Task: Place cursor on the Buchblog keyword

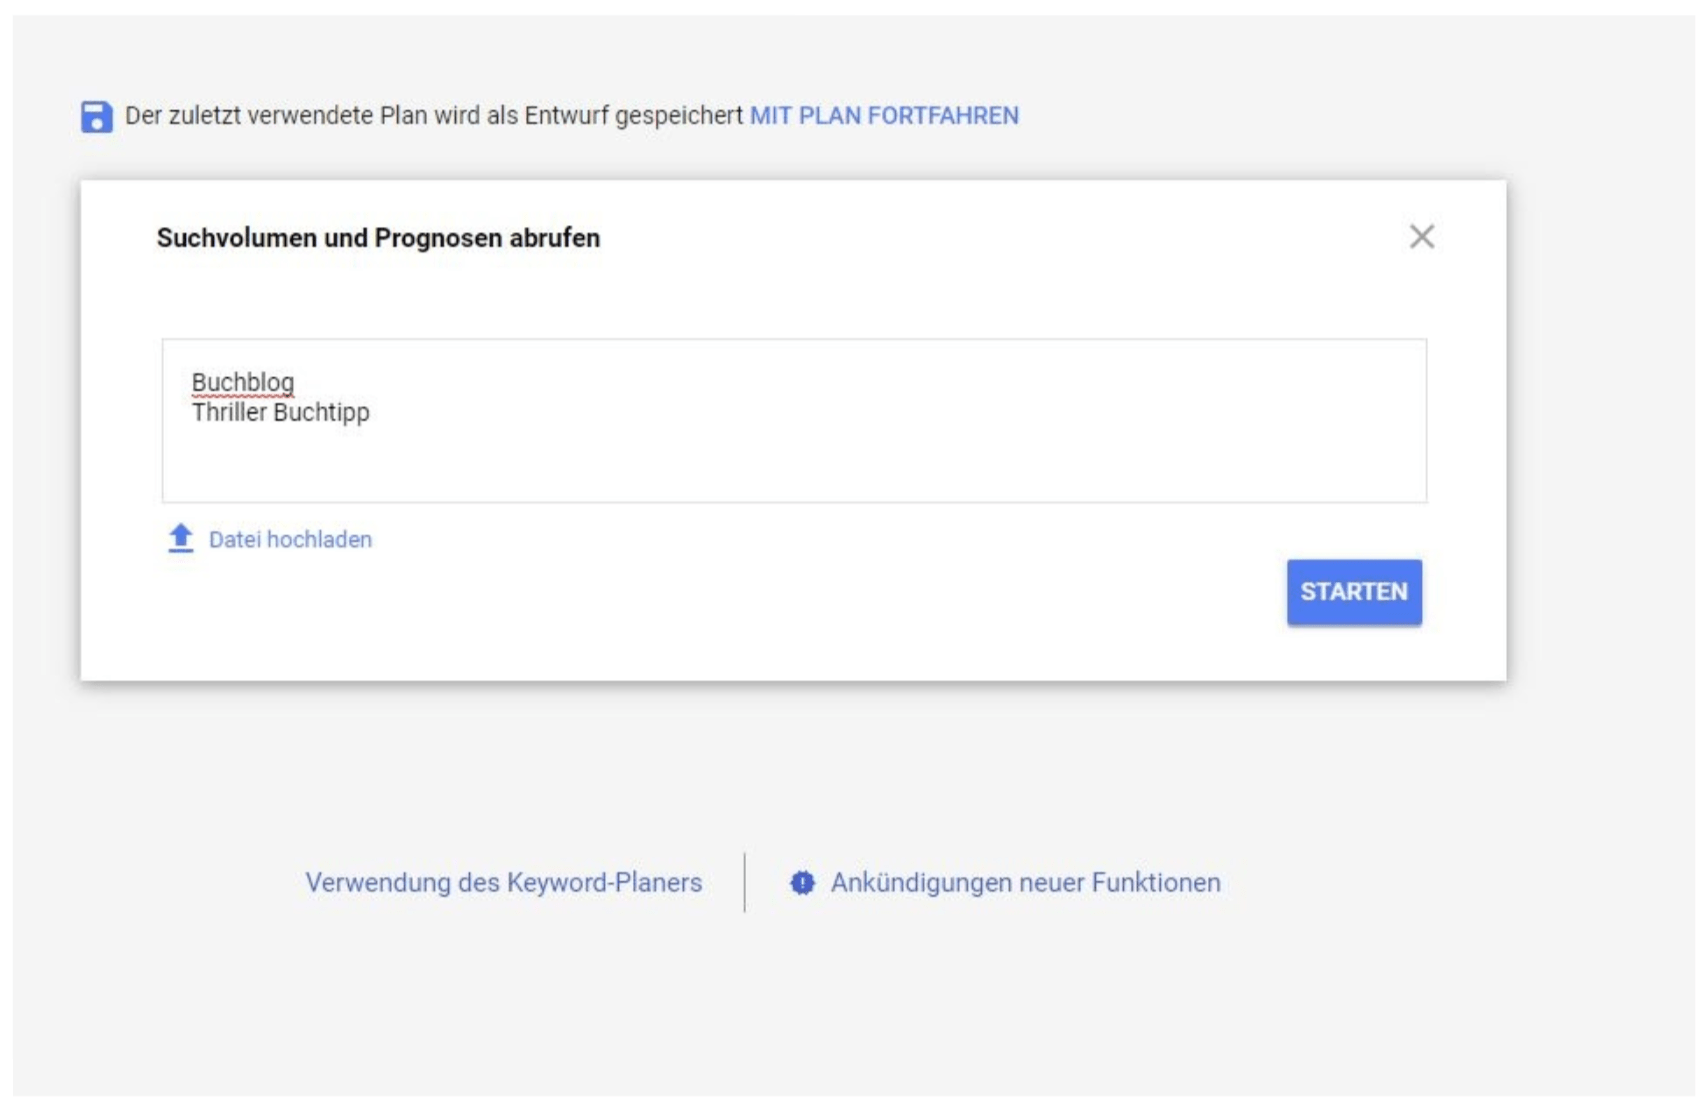Action: pos(243,383)
